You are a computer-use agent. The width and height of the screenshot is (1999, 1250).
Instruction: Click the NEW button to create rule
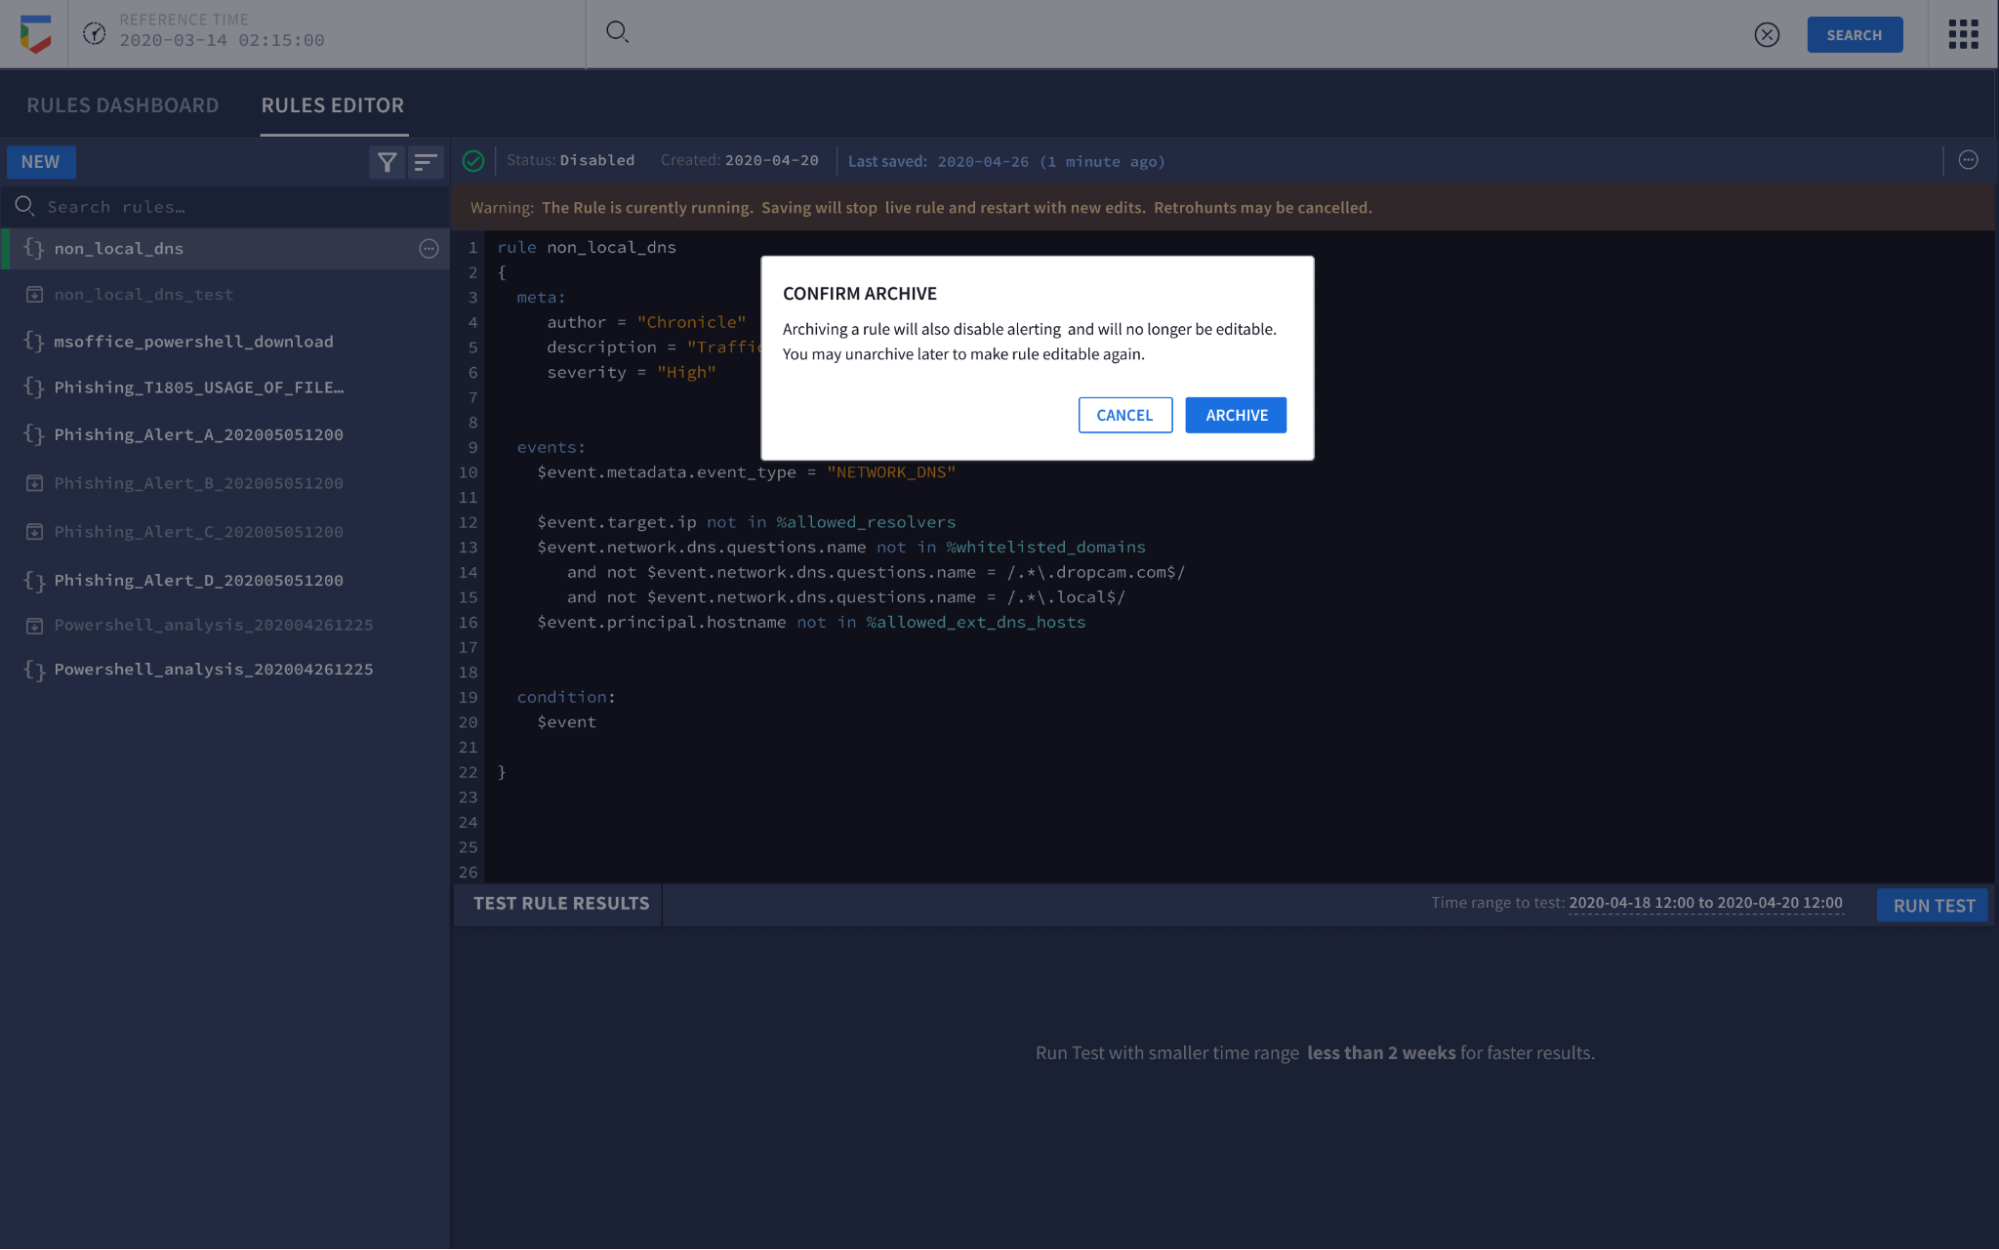pyautogui.click(x=42, y=161)
